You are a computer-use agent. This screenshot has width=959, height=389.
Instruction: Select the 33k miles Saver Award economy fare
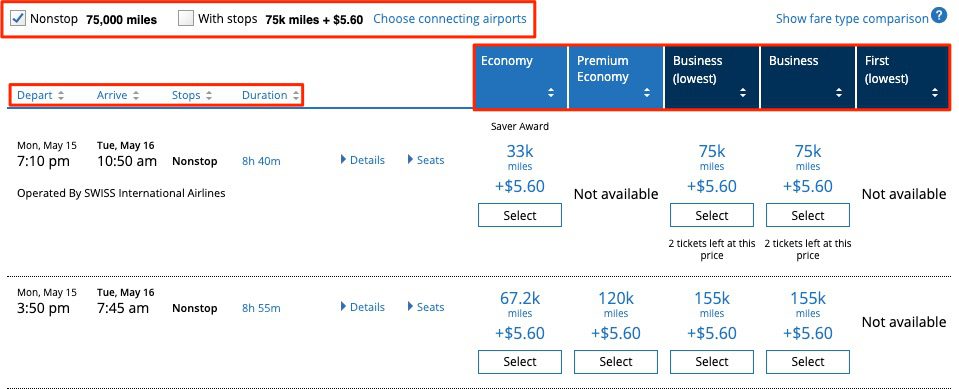(520, 215)
